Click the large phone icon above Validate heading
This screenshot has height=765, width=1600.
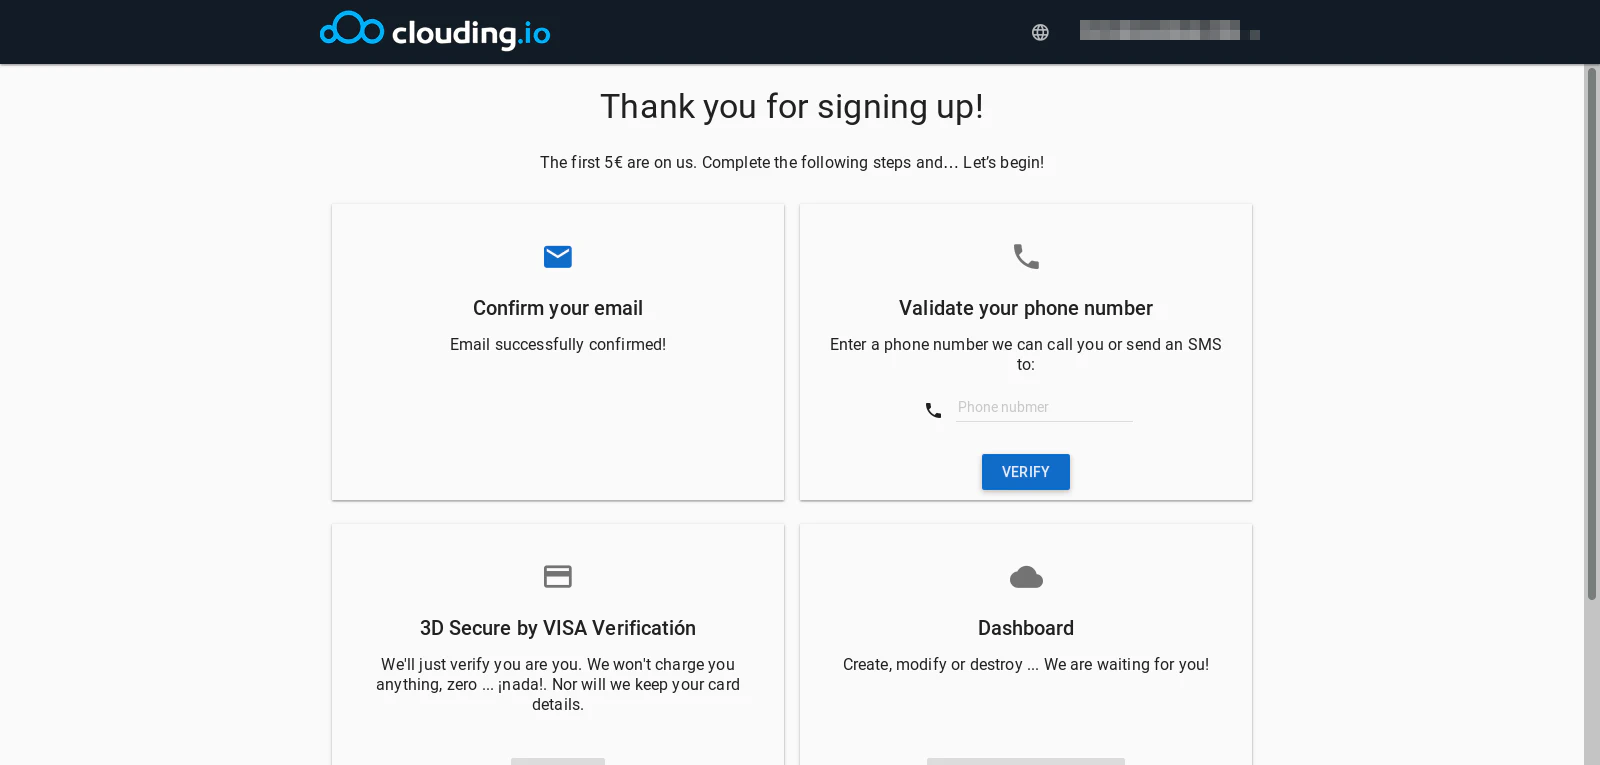(1026, 257)
